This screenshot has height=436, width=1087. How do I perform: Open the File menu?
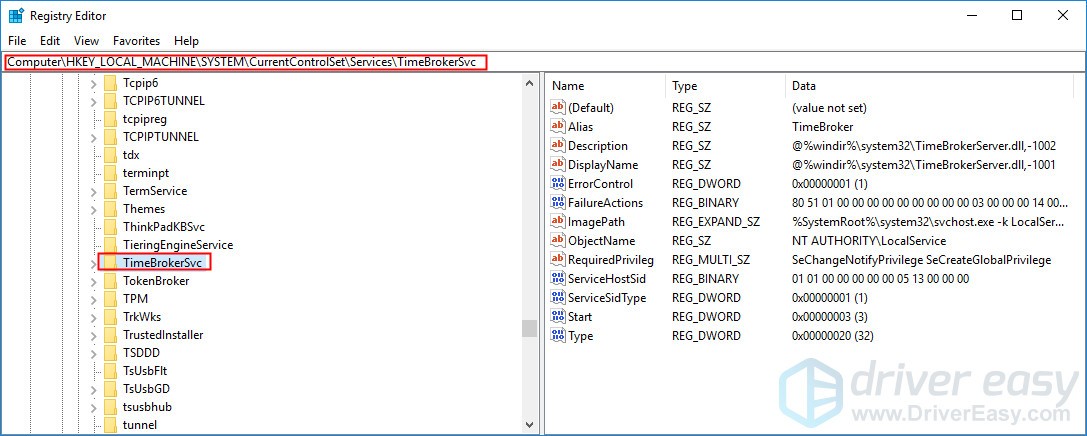[17, 41]
